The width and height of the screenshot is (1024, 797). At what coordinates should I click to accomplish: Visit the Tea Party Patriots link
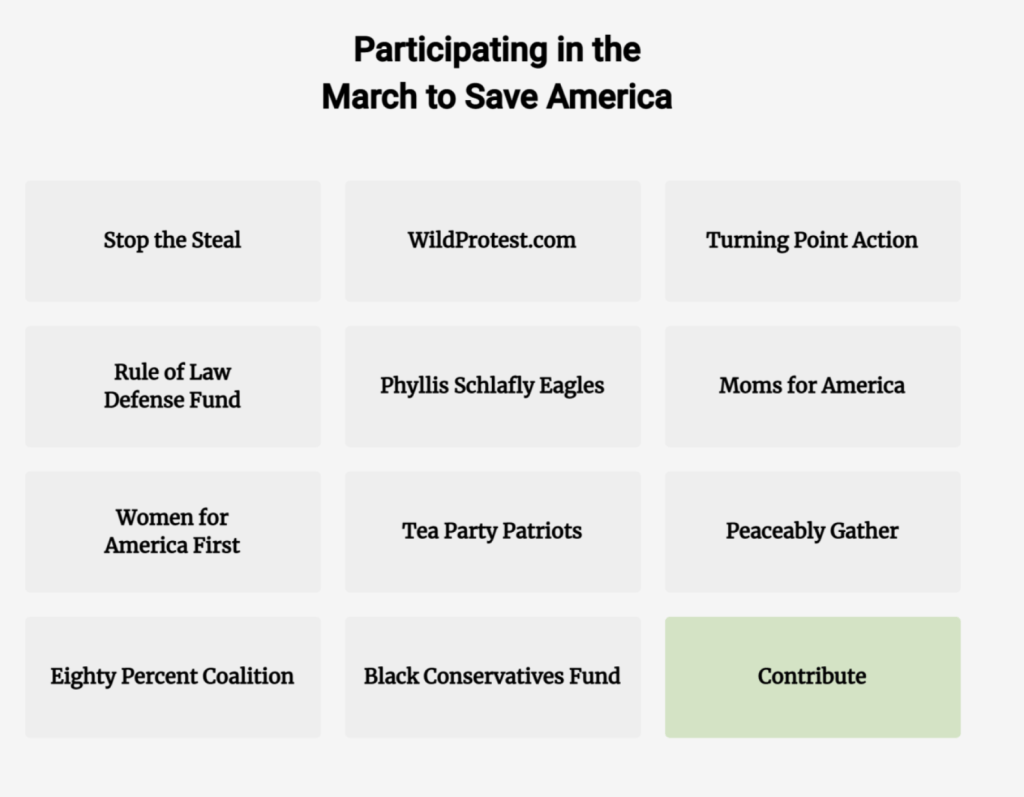click(x=492, y=531)
